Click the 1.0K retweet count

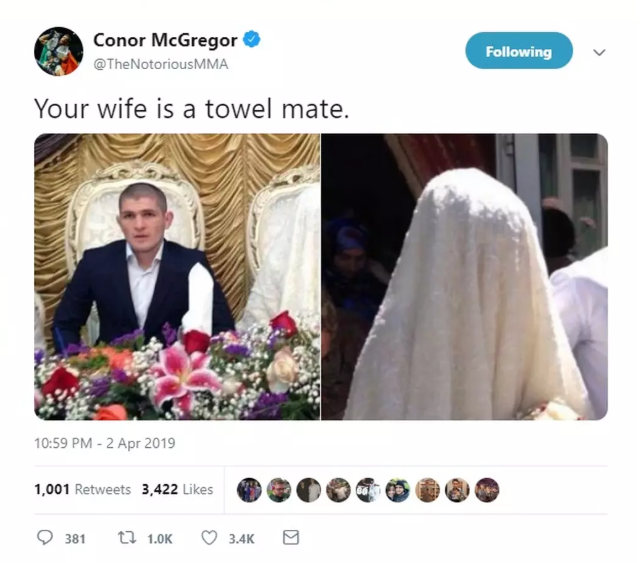click(160, 539)
